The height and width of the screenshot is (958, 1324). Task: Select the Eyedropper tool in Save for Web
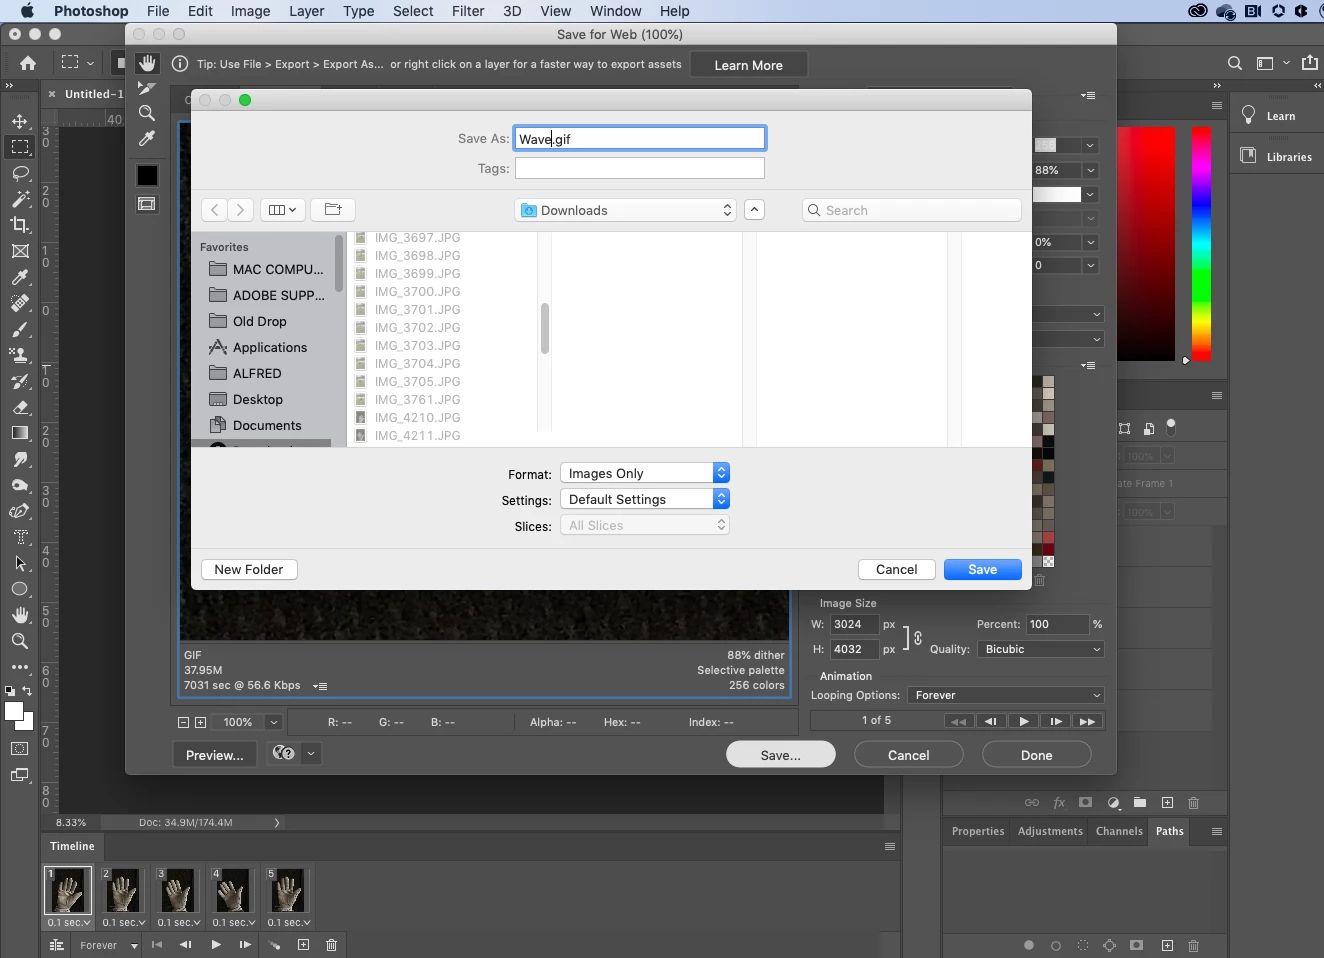(x=147, y=138)
